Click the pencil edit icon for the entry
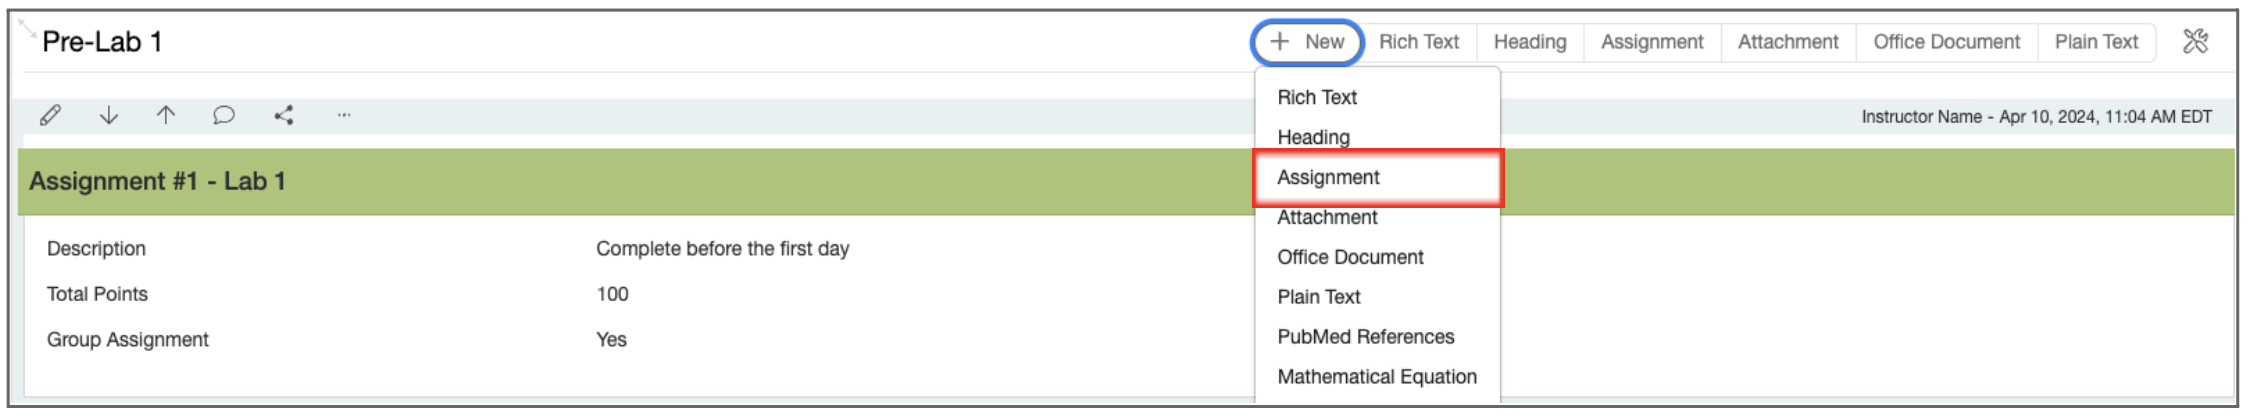2248x416 pixels. [x=50, y=116]
